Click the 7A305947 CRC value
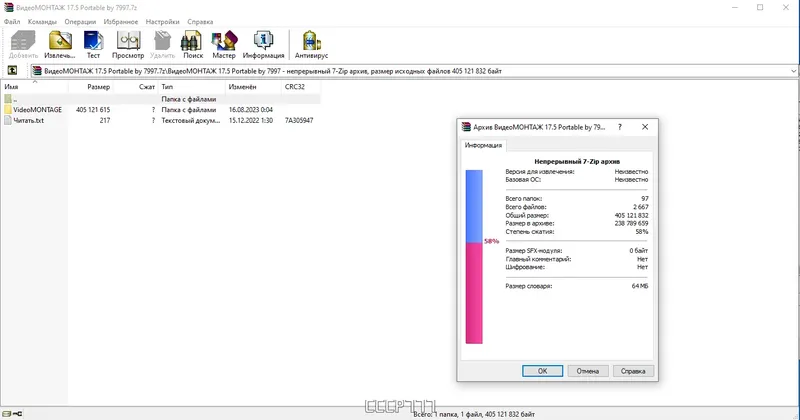Viewport: 800px width, 420px height. tap(299, 120)
